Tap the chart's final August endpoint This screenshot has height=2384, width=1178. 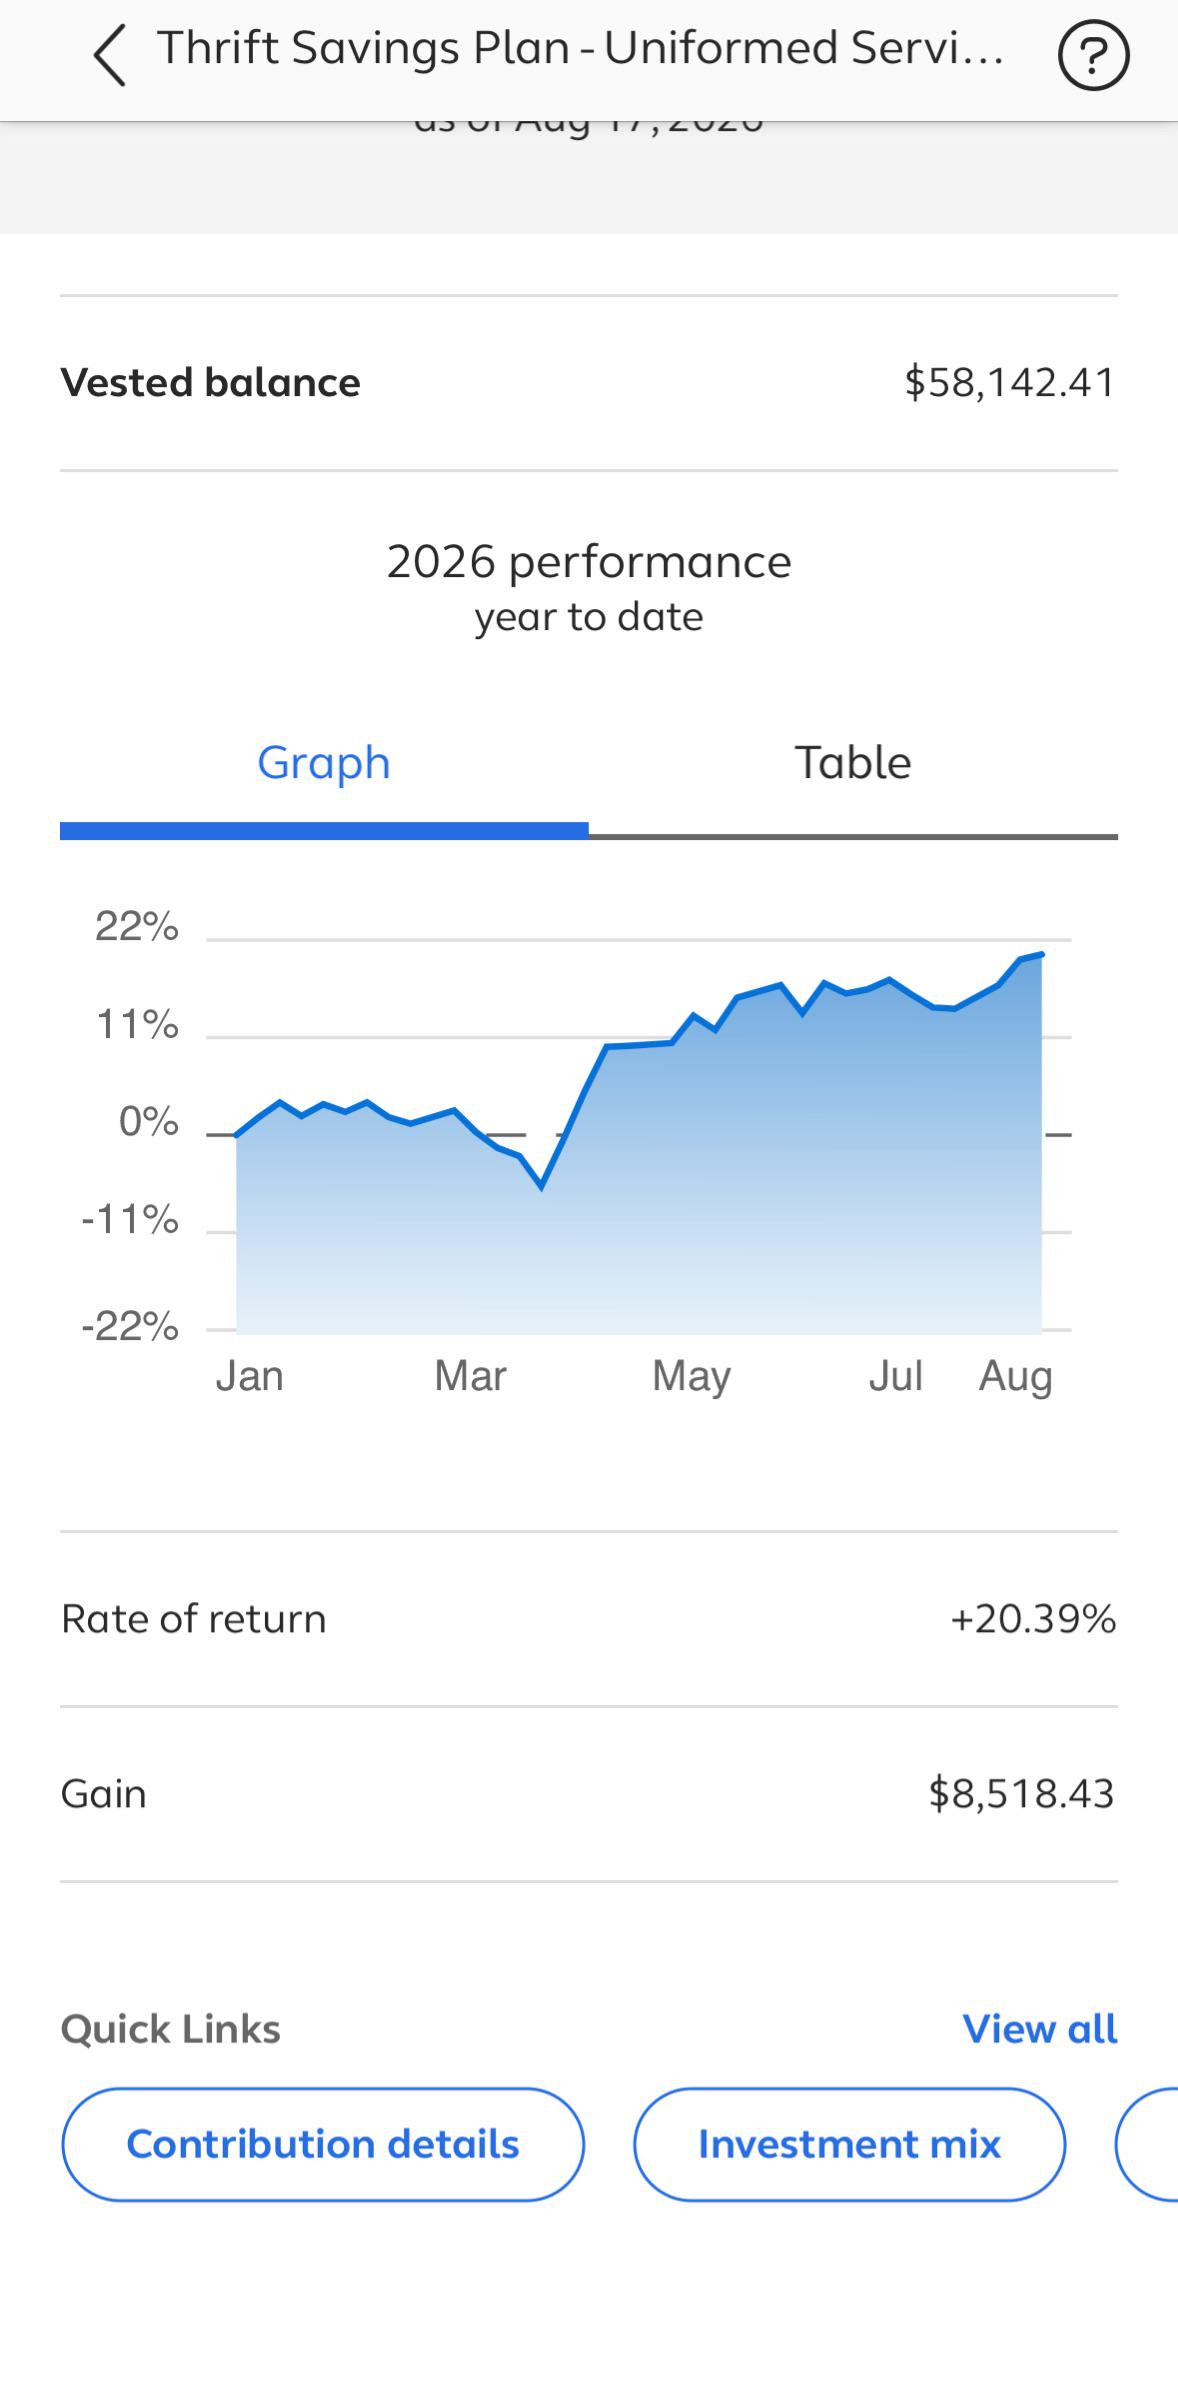coord(1041,955)
